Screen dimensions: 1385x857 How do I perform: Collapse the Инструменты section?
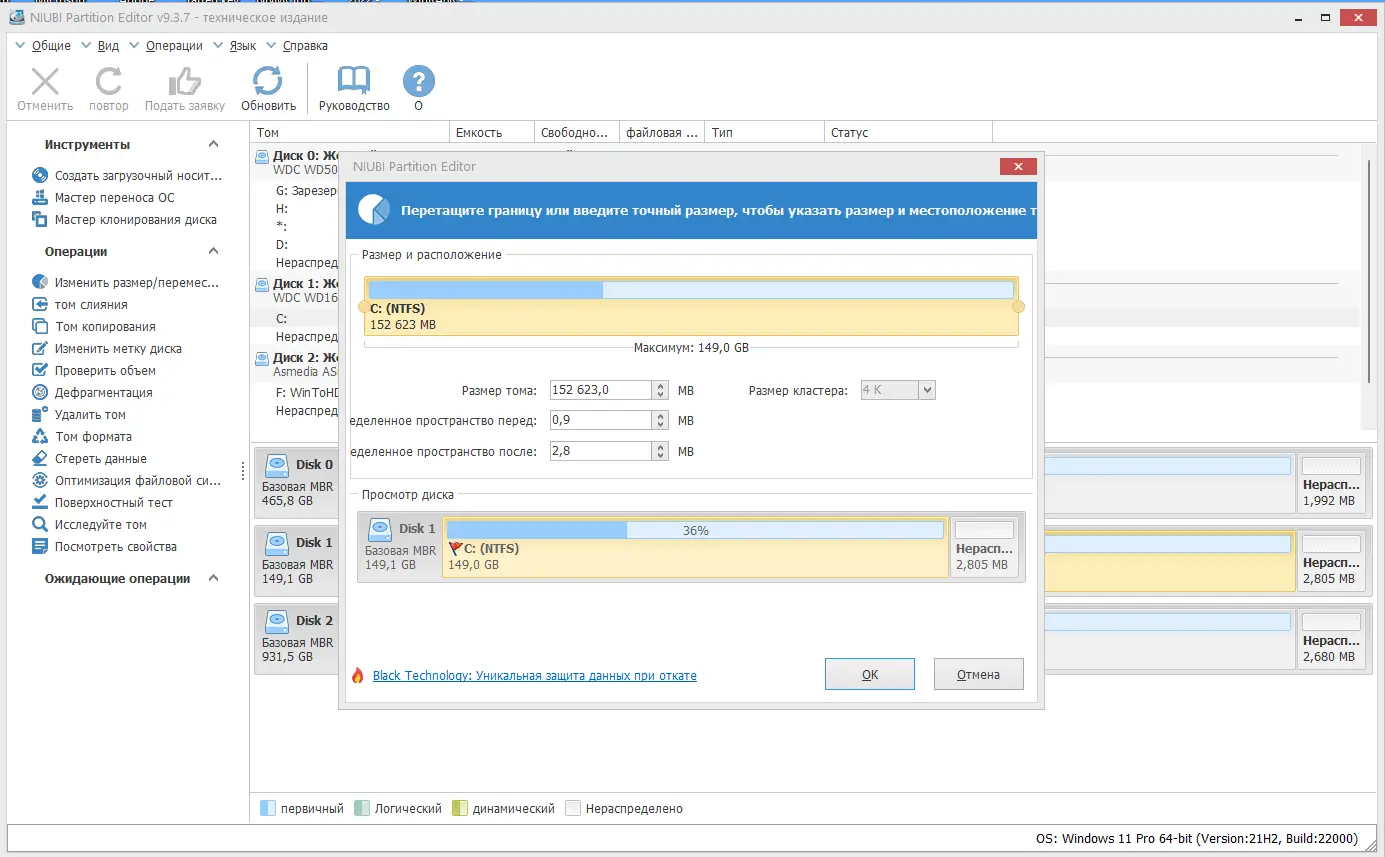213,145
